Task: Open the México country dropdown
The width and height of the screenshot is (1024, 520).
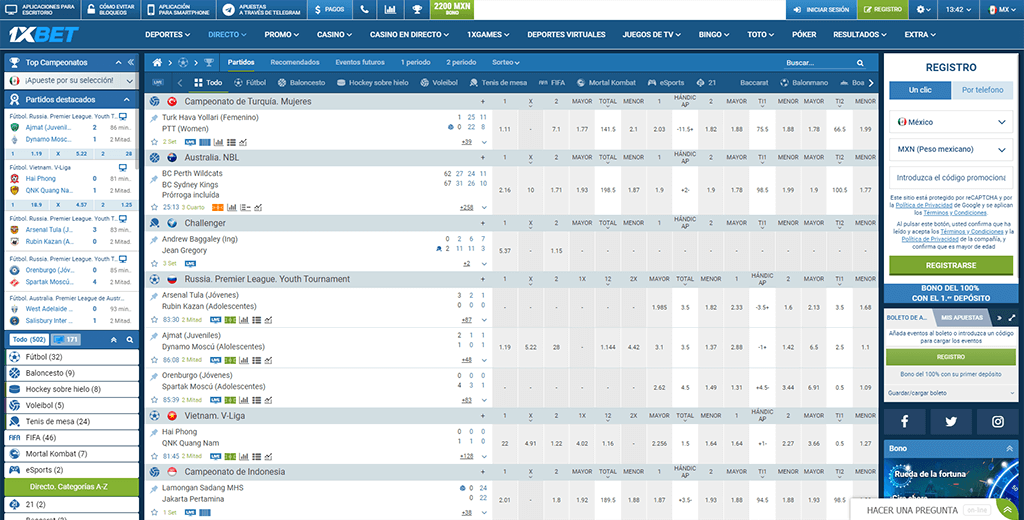Action: click(x=951, y=122)
